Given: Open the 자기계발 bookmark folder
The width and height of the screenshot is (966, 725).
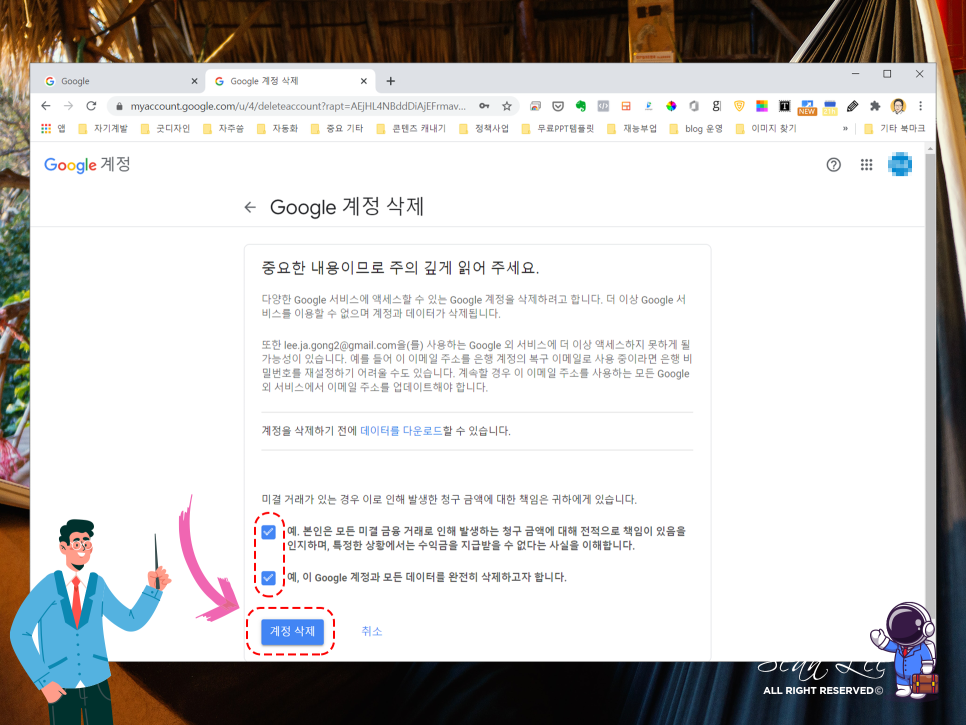Looking at the screenshot, I should pos(103,128).
